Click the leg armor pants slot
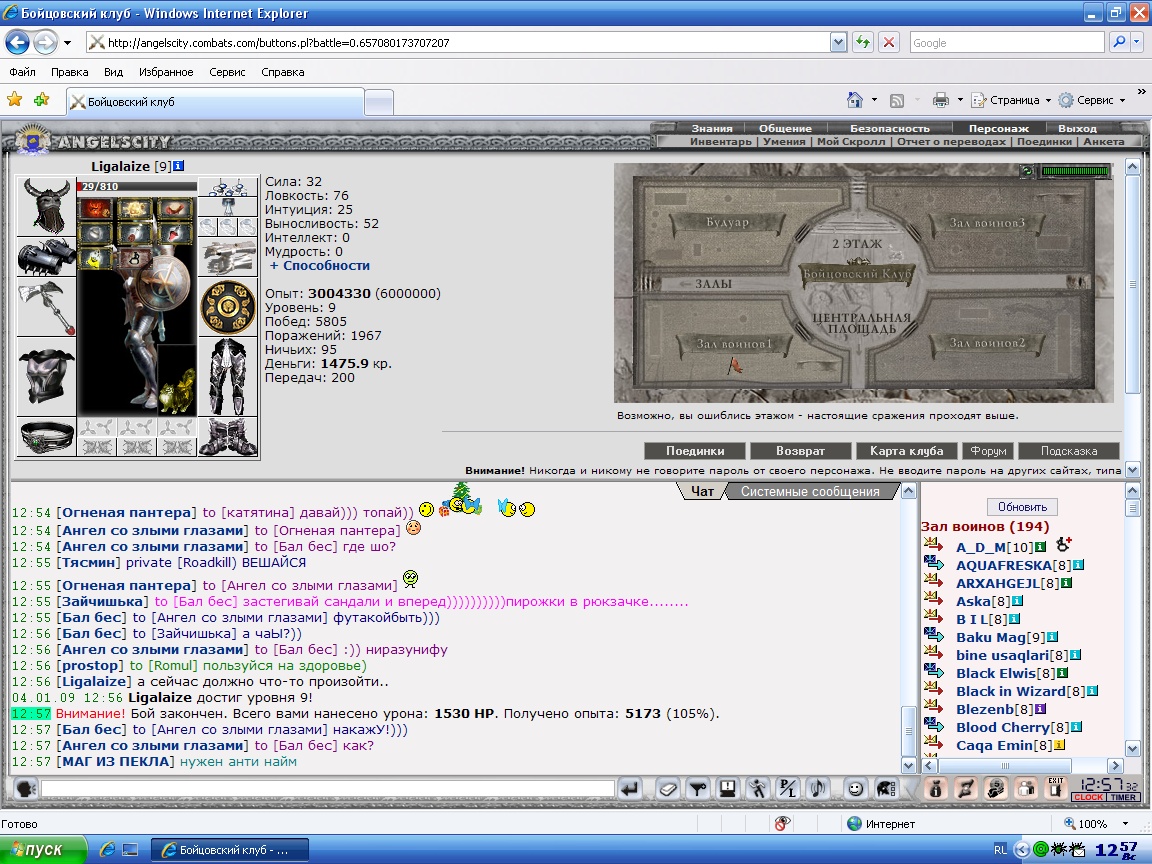This screenshot has height=864, width=1152. tap(228, 377)
